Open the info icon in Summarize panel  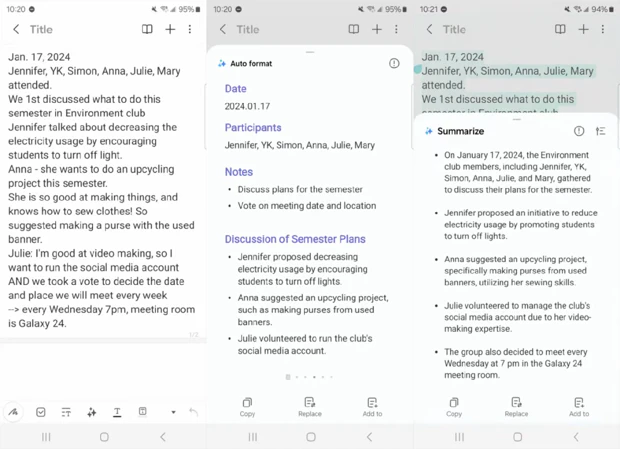579,131
